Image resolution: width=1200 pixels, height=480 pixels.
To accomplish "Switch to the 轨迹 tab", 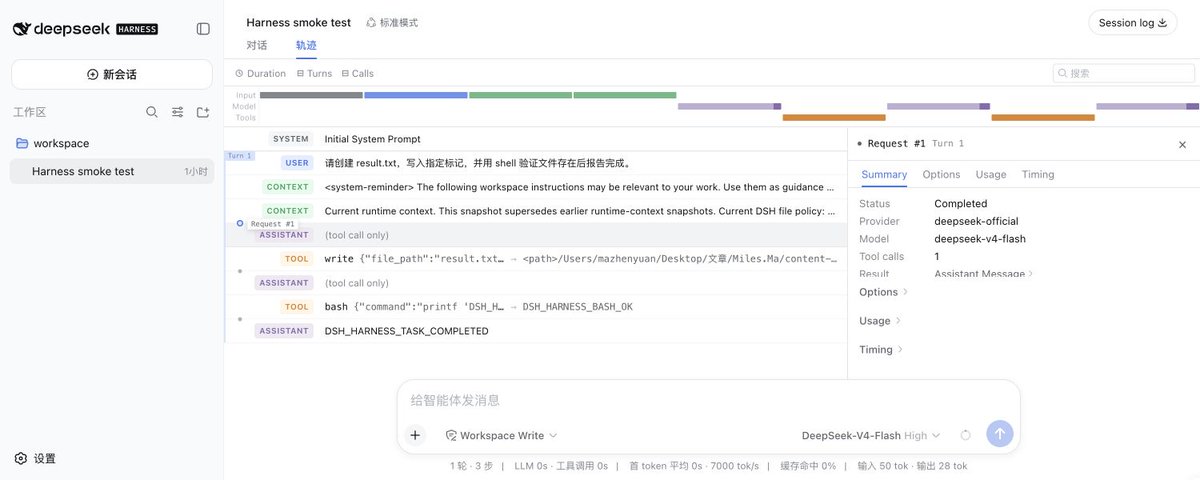I will pos(306,45).
